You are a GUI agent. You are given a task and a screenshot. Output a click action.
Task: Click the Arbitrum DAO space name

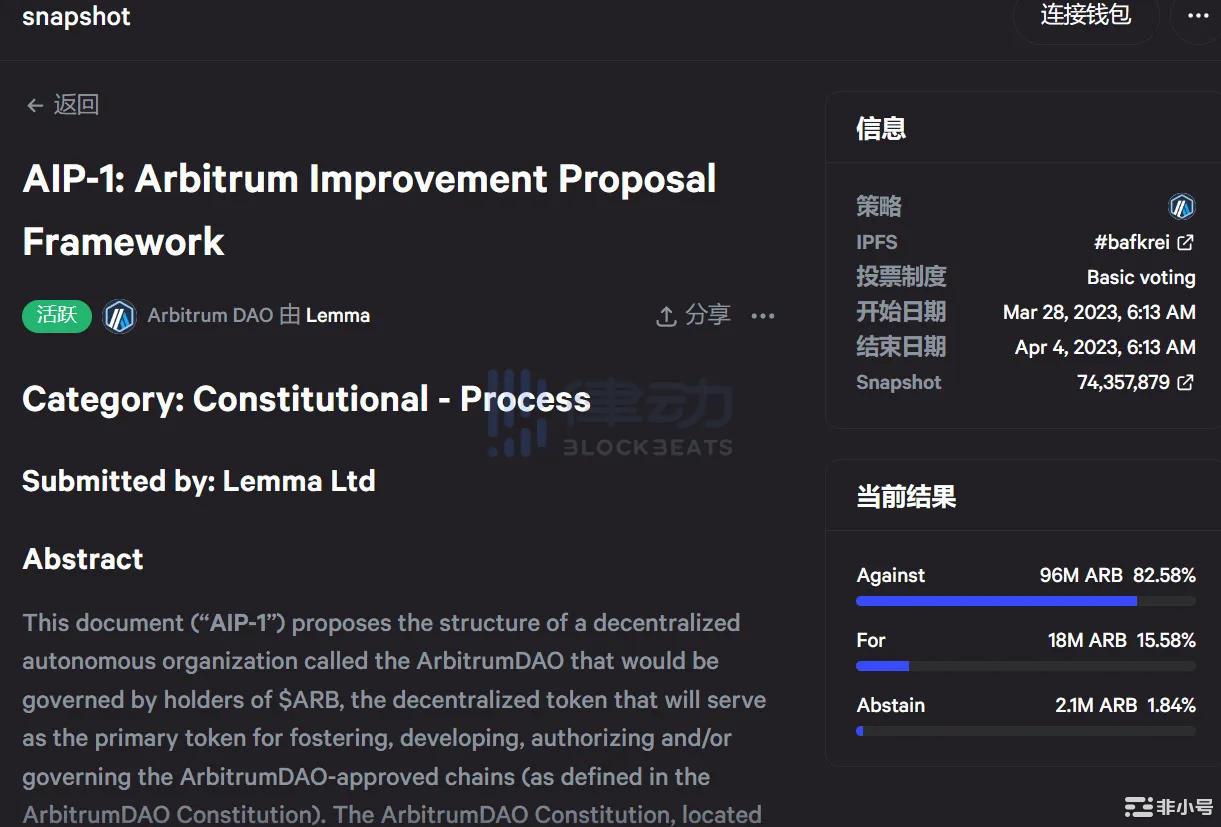(x=210, y=316)
